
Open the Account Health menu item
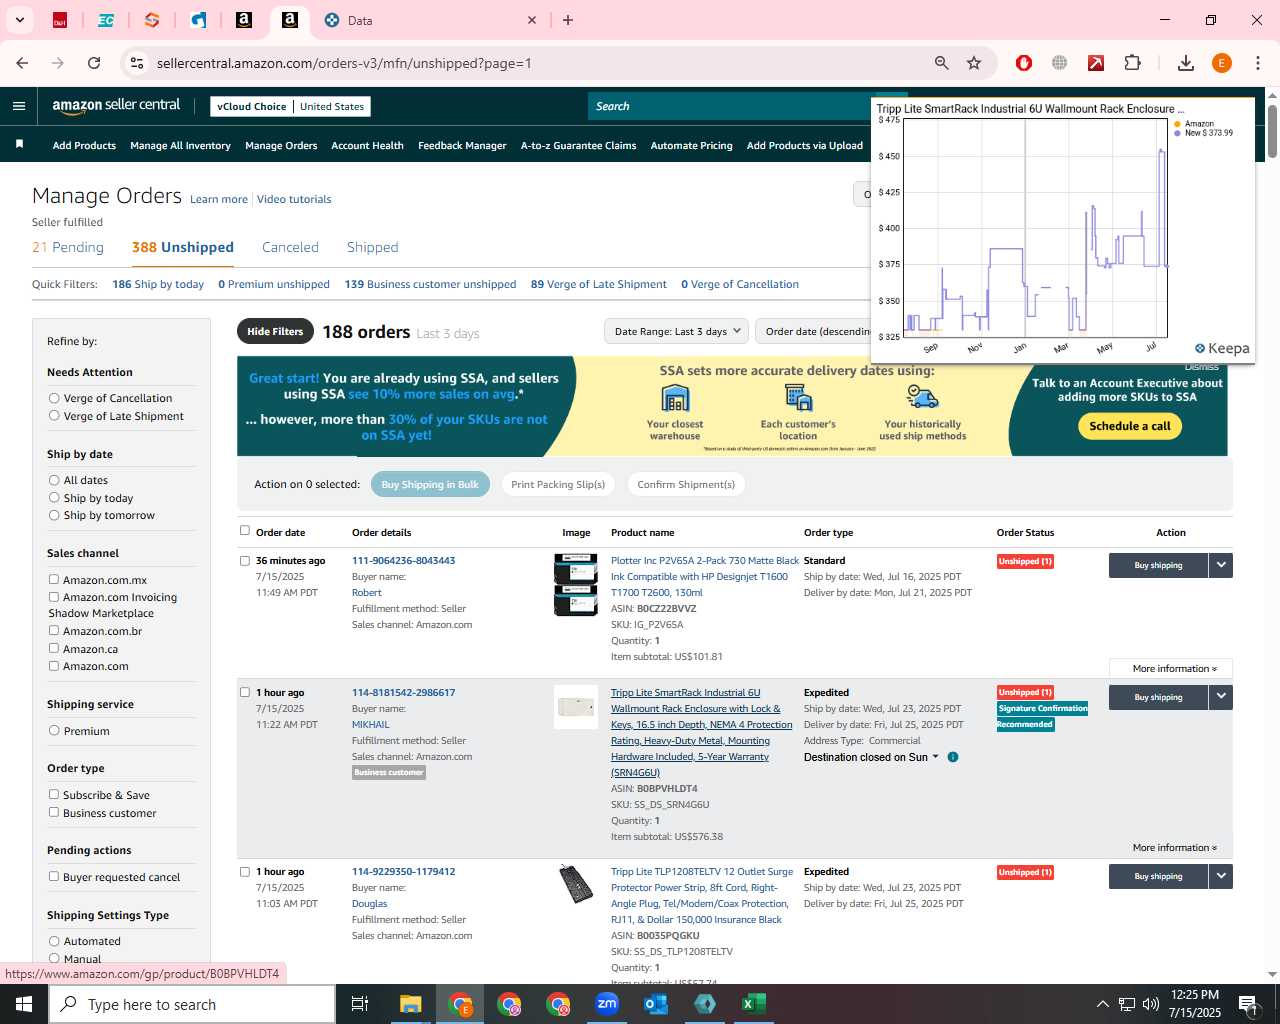pyautogui.click(x=367, y=146)
